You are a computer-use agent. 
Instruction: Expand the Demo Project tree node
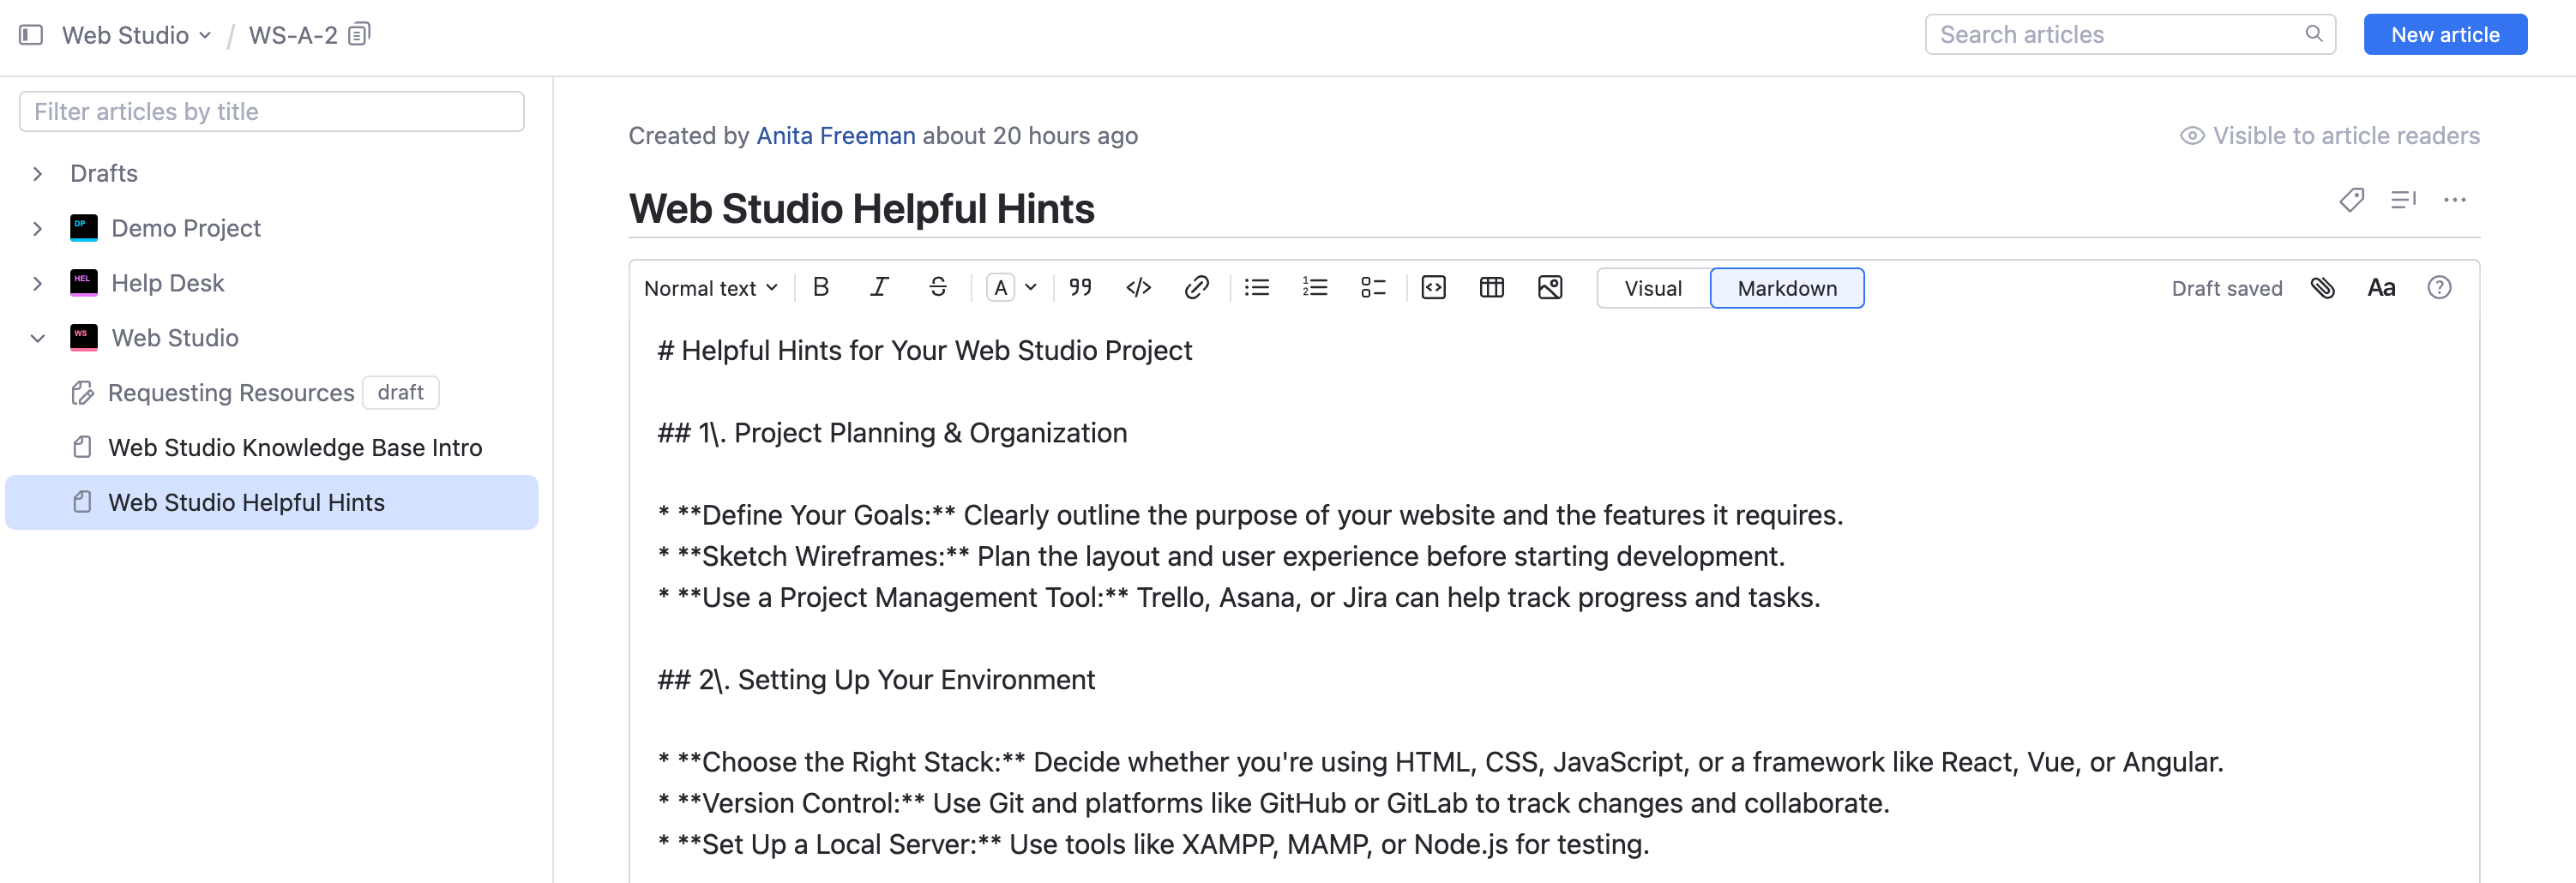(x=38, y=228)
